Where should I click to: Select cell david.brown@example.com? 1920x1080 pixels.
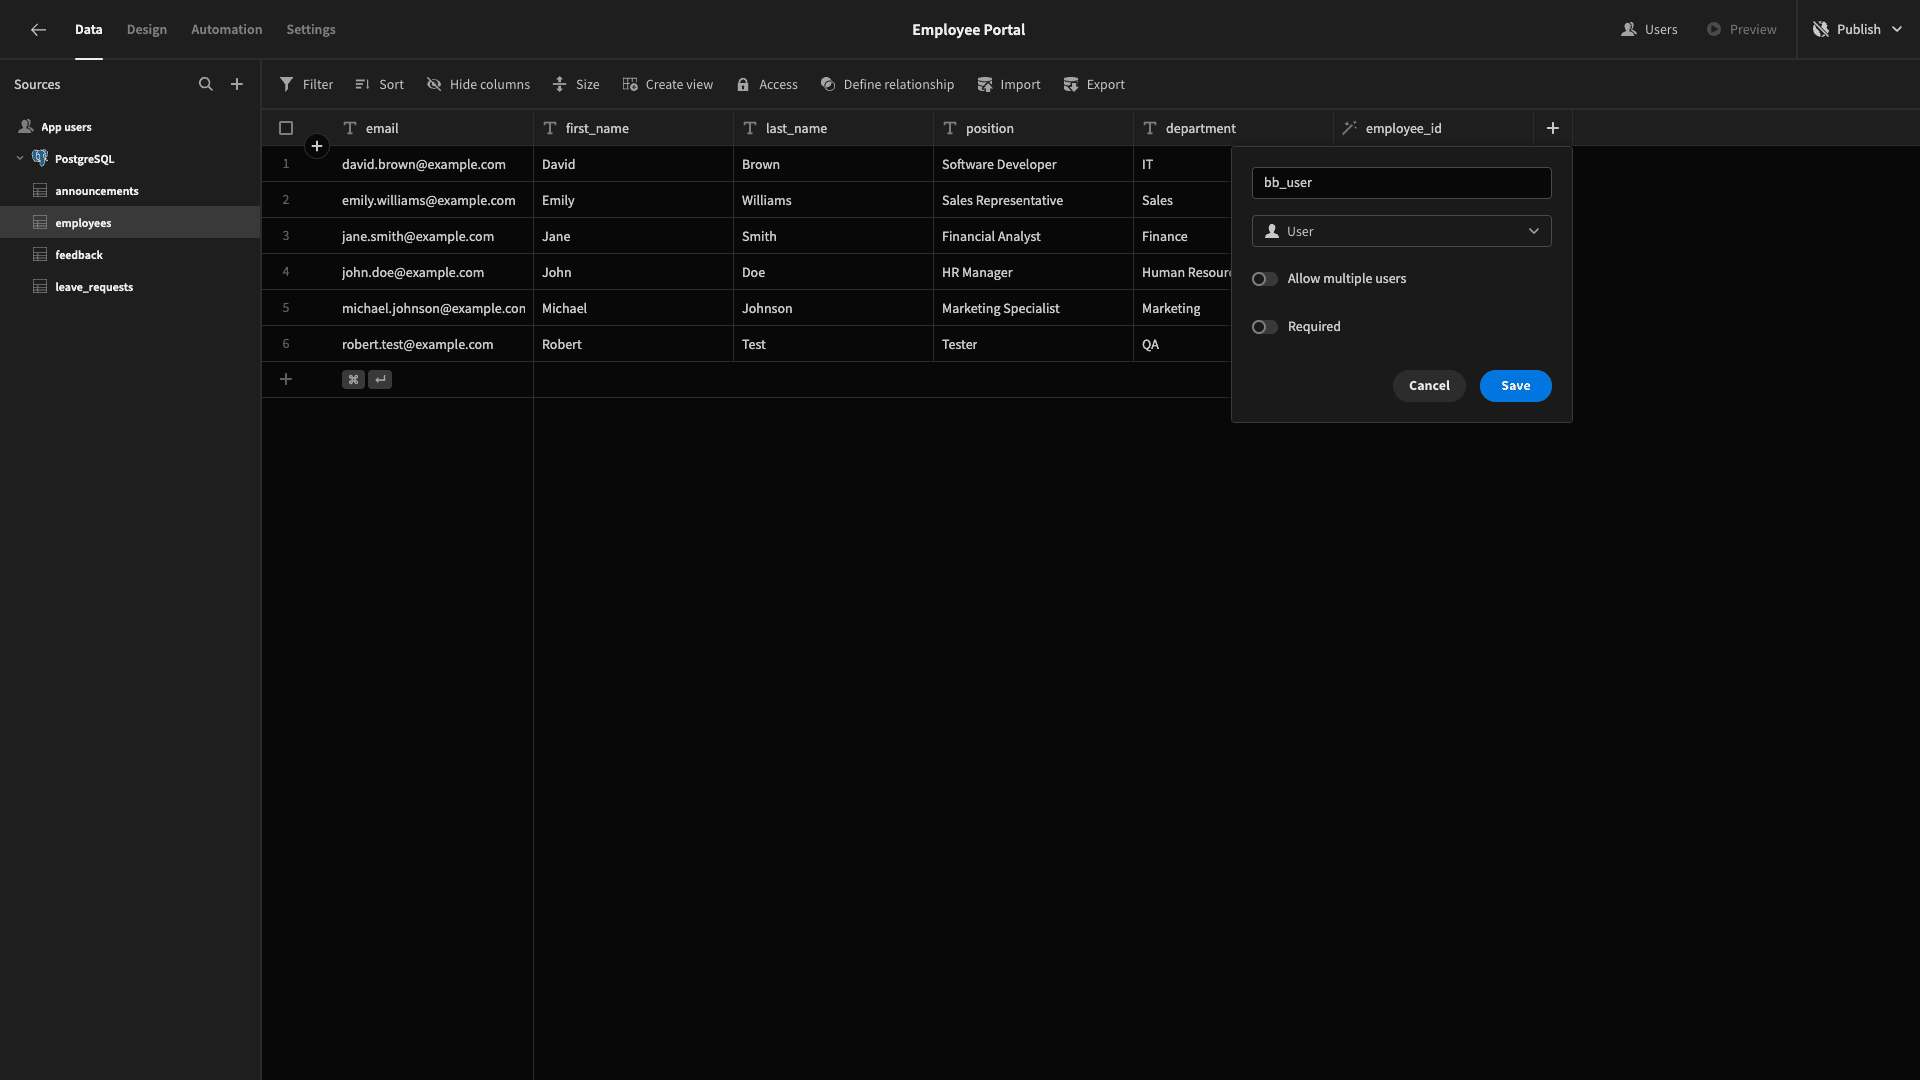click(x=433, y=164)
